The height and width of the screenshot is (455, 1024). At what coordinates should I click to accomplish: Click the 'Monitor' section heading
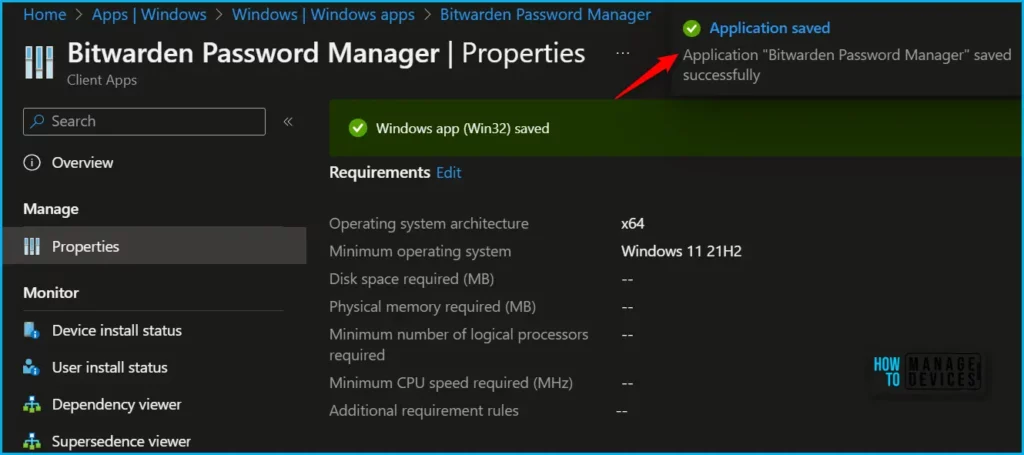pyautogui.click(x=51, y=293)
